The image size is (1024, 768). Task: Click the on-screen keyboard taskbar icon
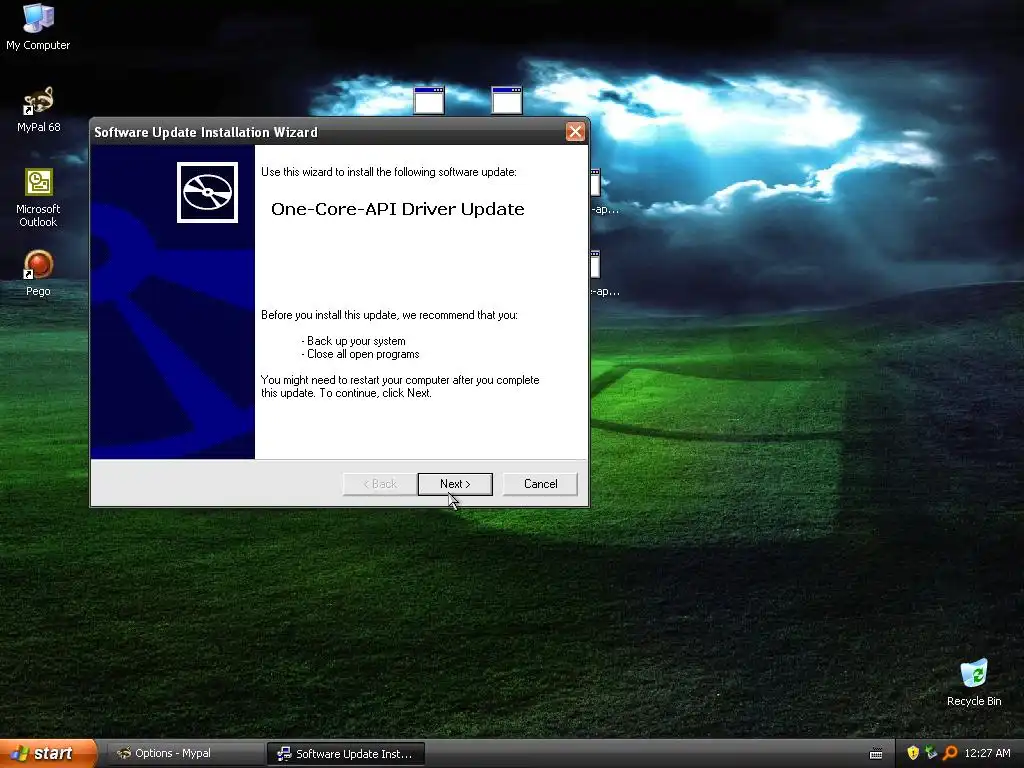click(876, 754)
